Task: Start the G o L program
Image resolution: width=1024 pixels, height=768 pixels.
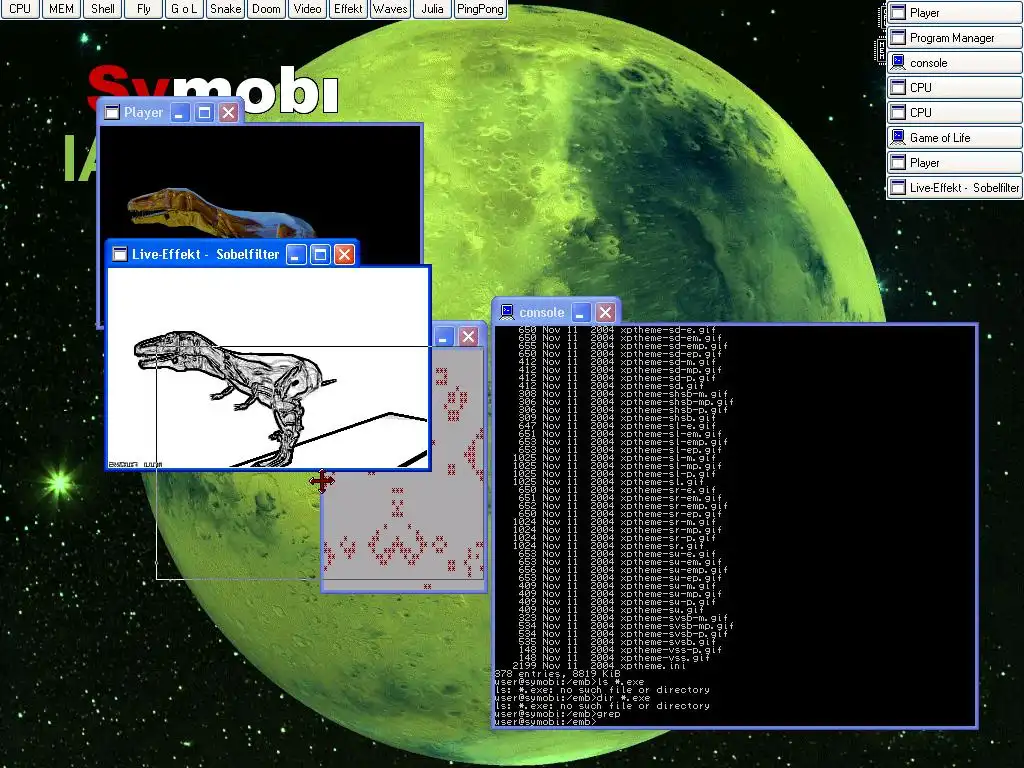Action: point(184,9)
